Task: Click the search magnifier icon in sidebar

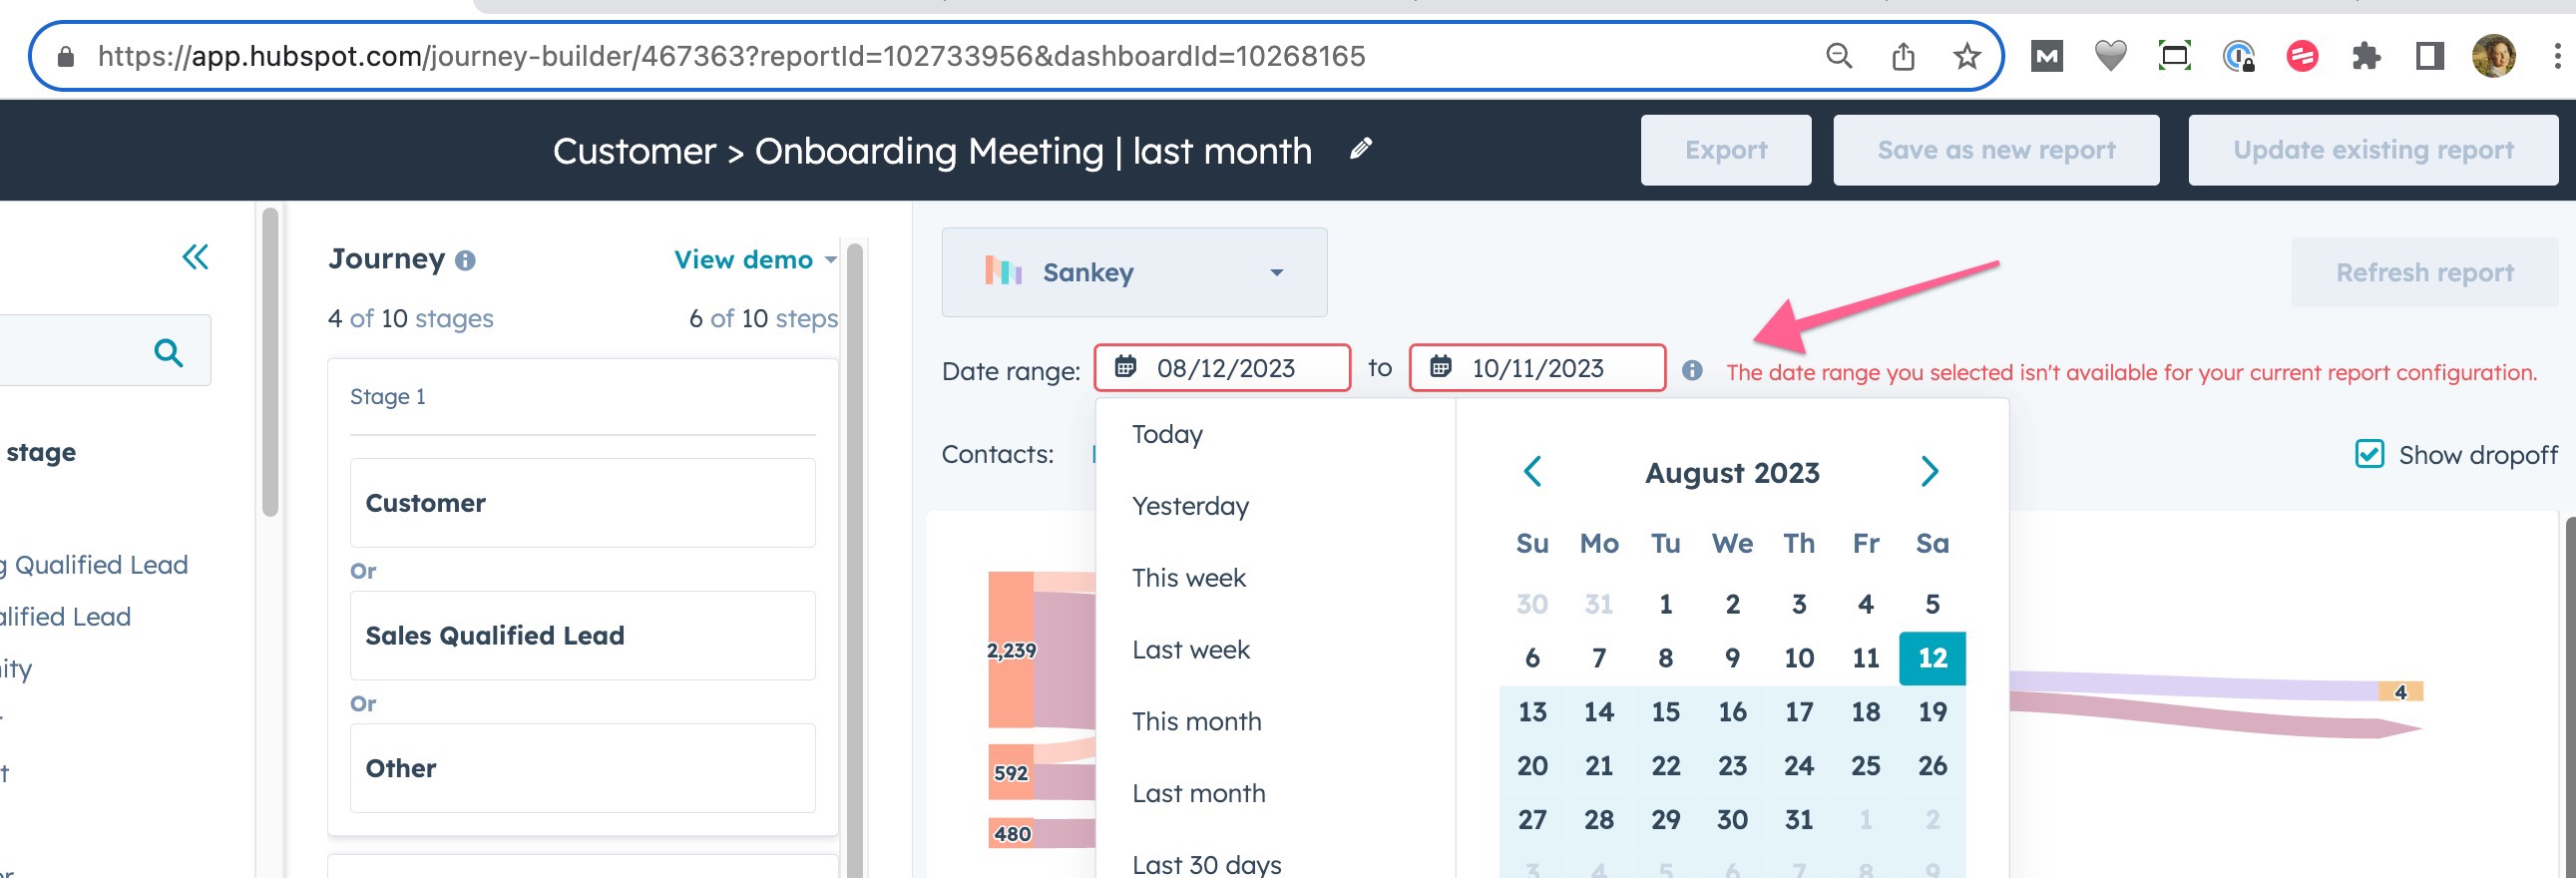Action: (x=168, y=351)
